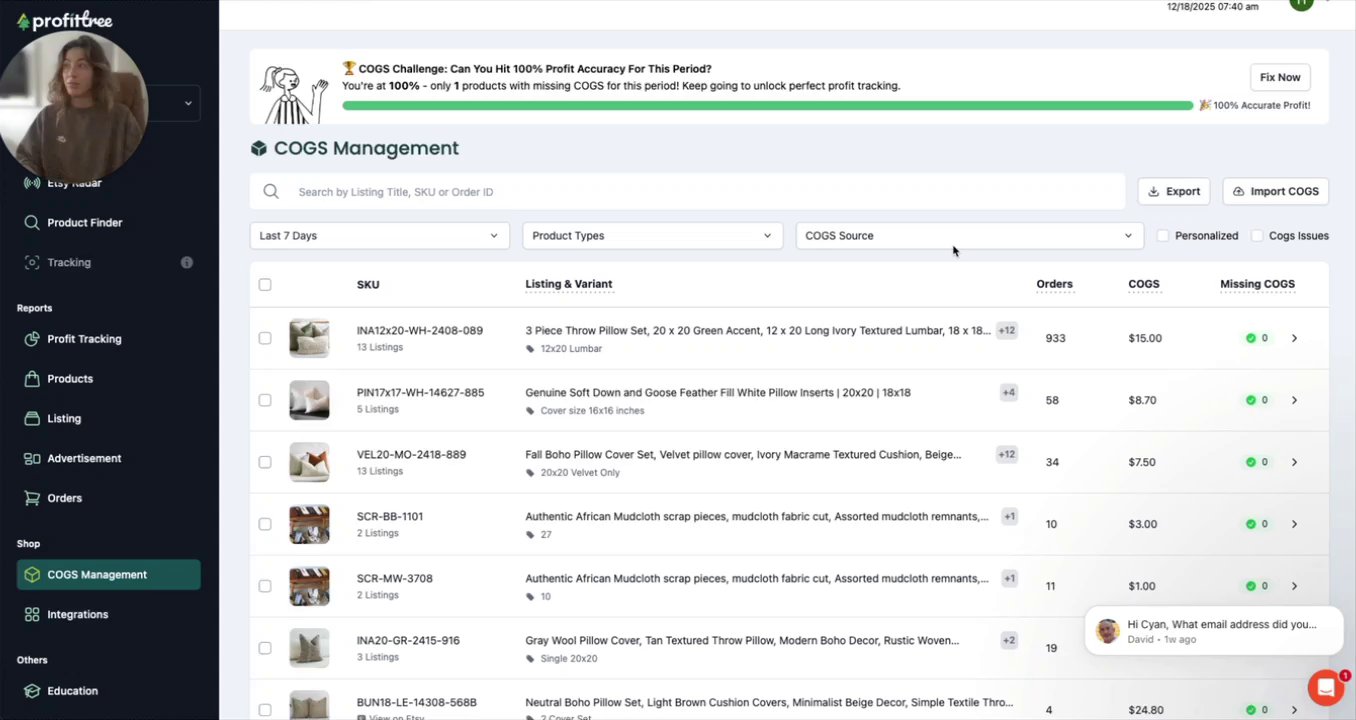Click the Listing lock icon
The image size is (1356, 720).
32,419
